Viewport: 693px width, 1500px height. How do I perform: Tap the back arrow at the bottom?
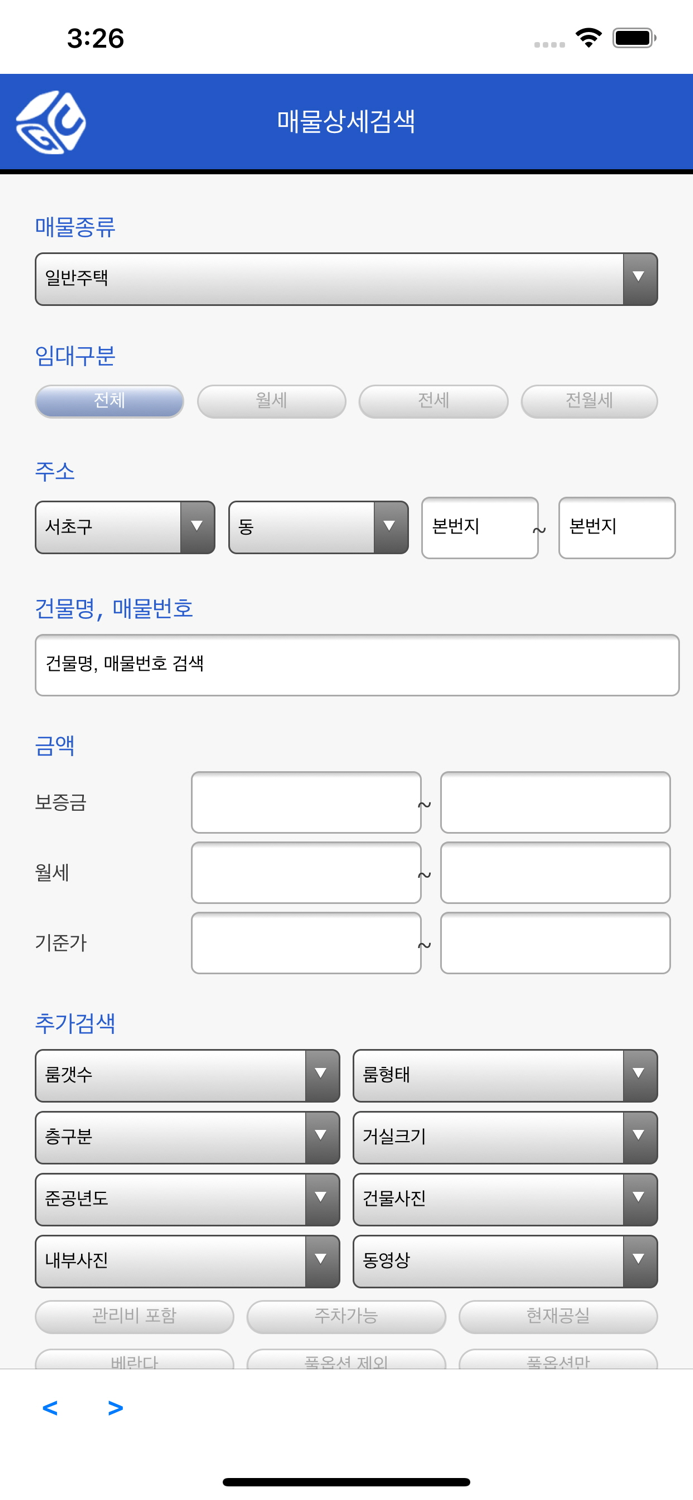pos(50,1407)
